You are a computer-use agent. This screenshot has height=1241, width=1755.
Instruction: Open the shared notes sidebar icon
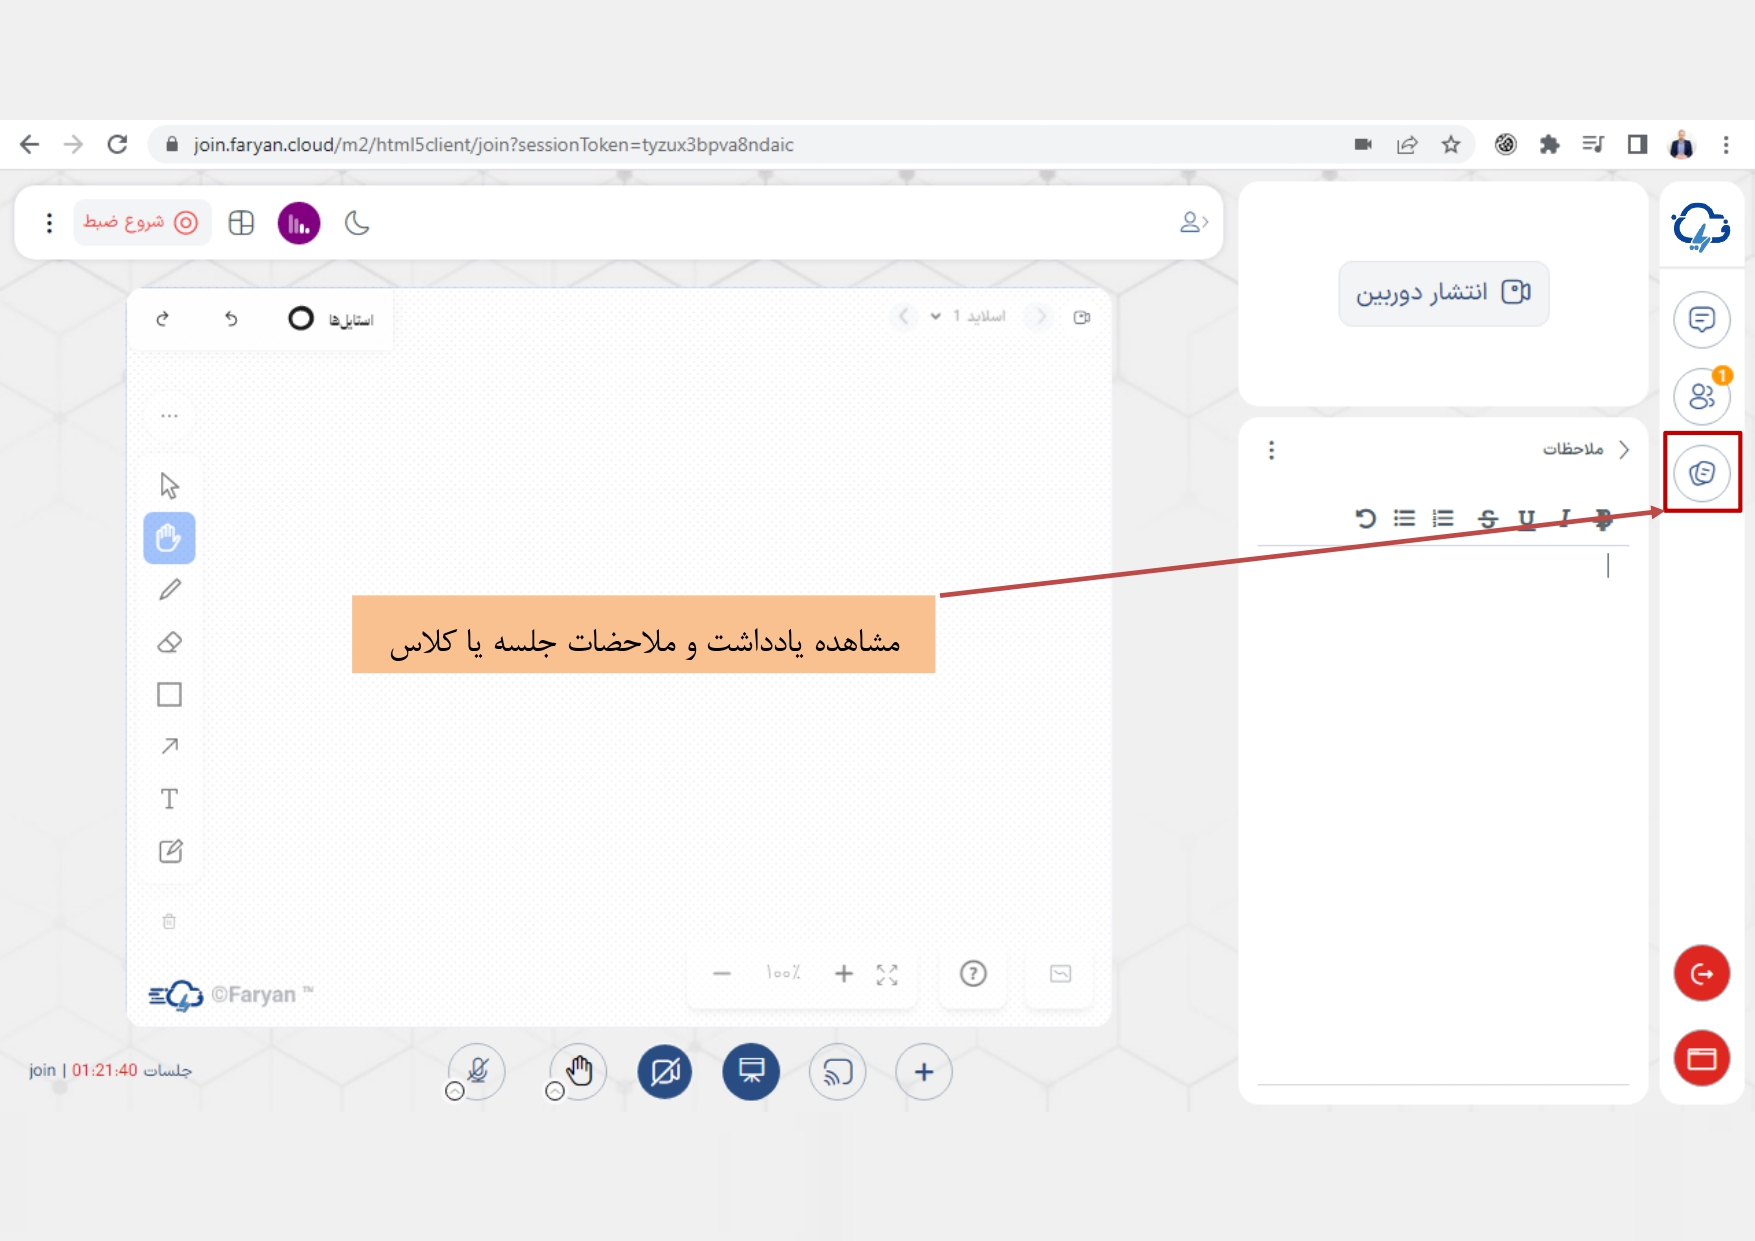pos(1701,473)
